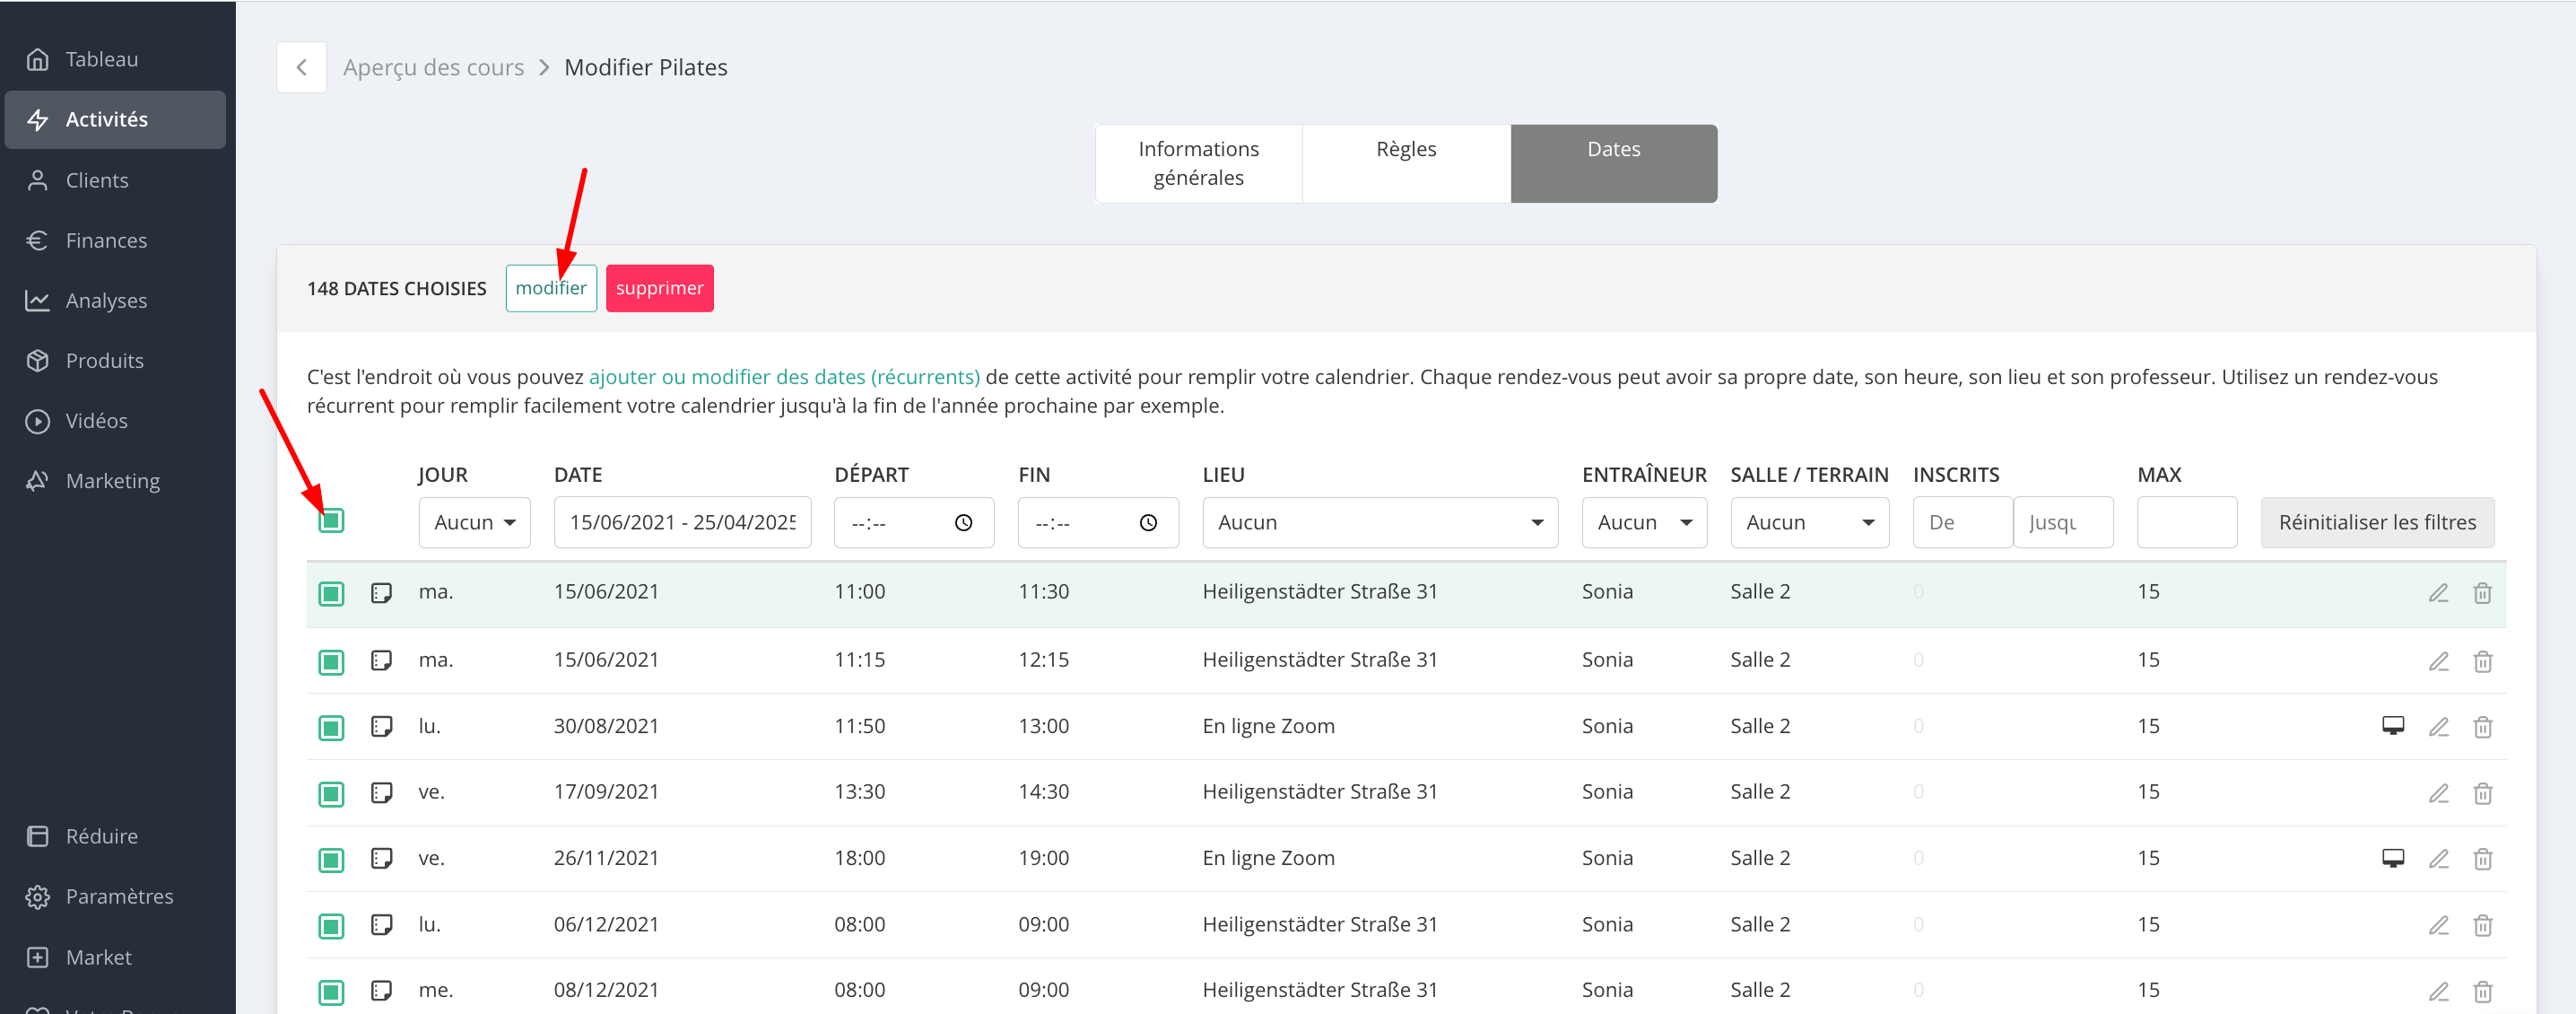Go to Marketing in the sidebar
This screenshot has height=1014, width=2576.
coord(112,481)
